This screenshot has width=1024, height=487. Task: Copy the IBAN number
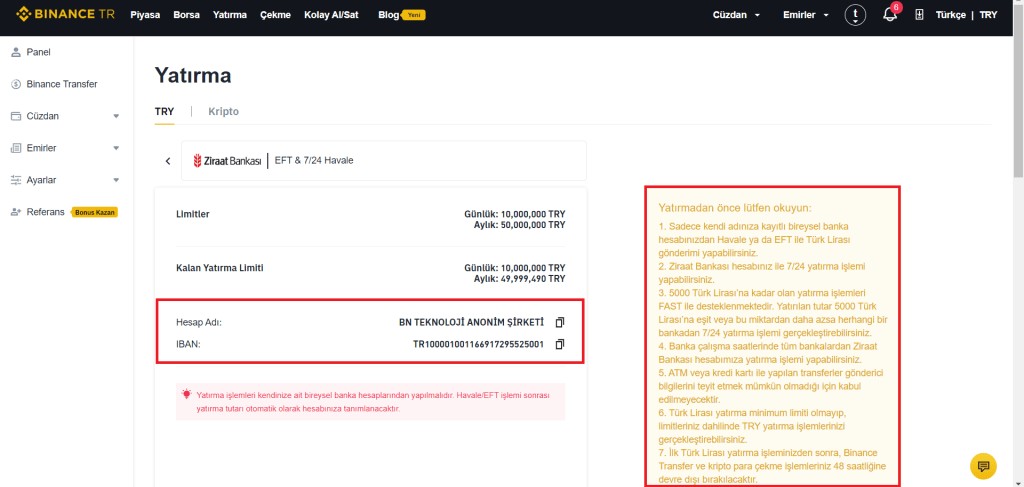coord(560,344)
